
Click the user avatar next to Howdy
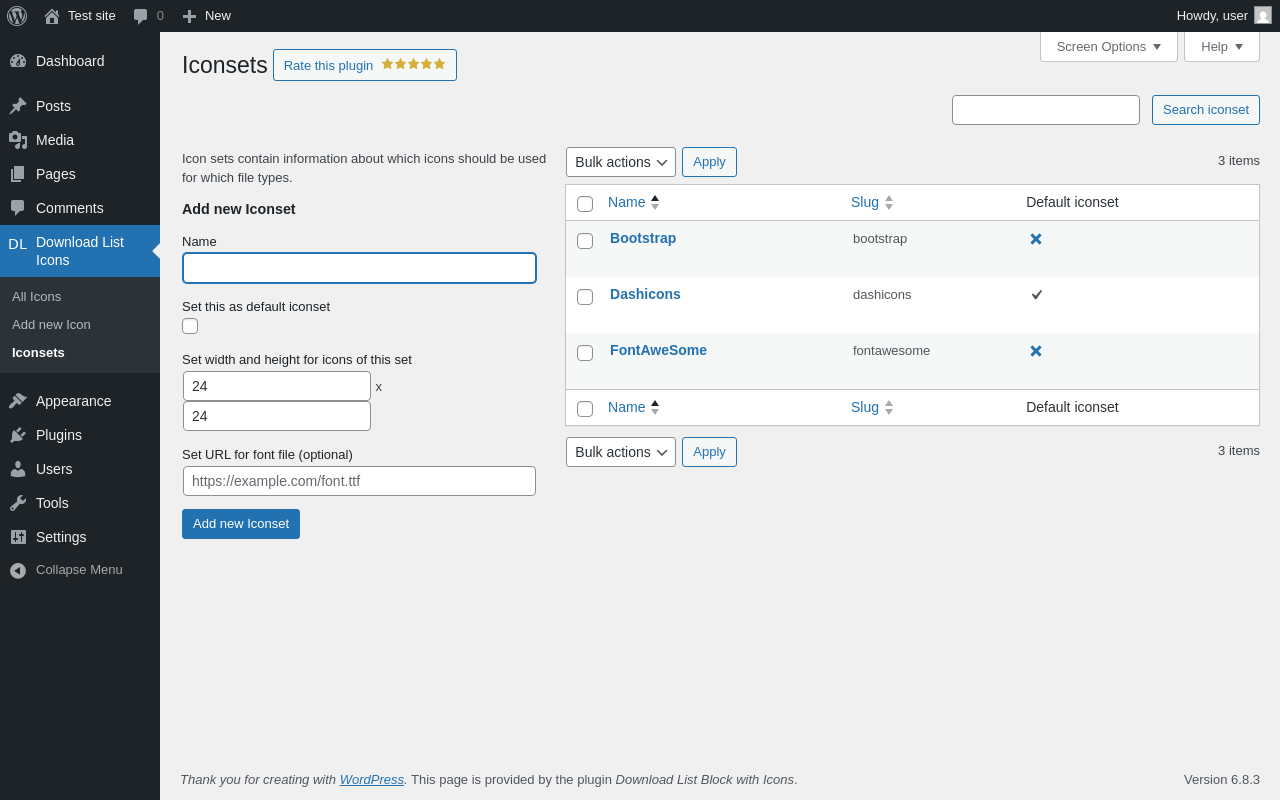pyautogui.click(x=1263, y=15)
